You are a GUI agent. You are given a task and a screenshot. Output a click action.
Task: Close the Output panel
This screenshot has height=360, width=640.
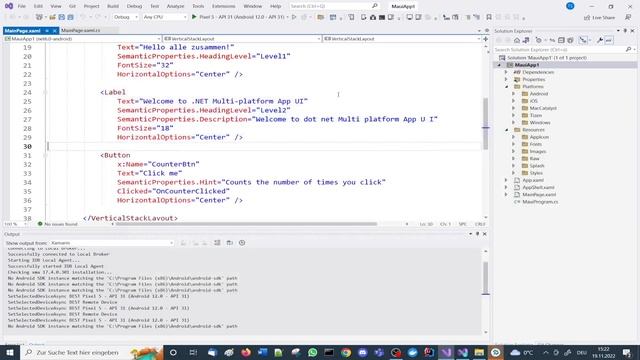pos(484,234)
